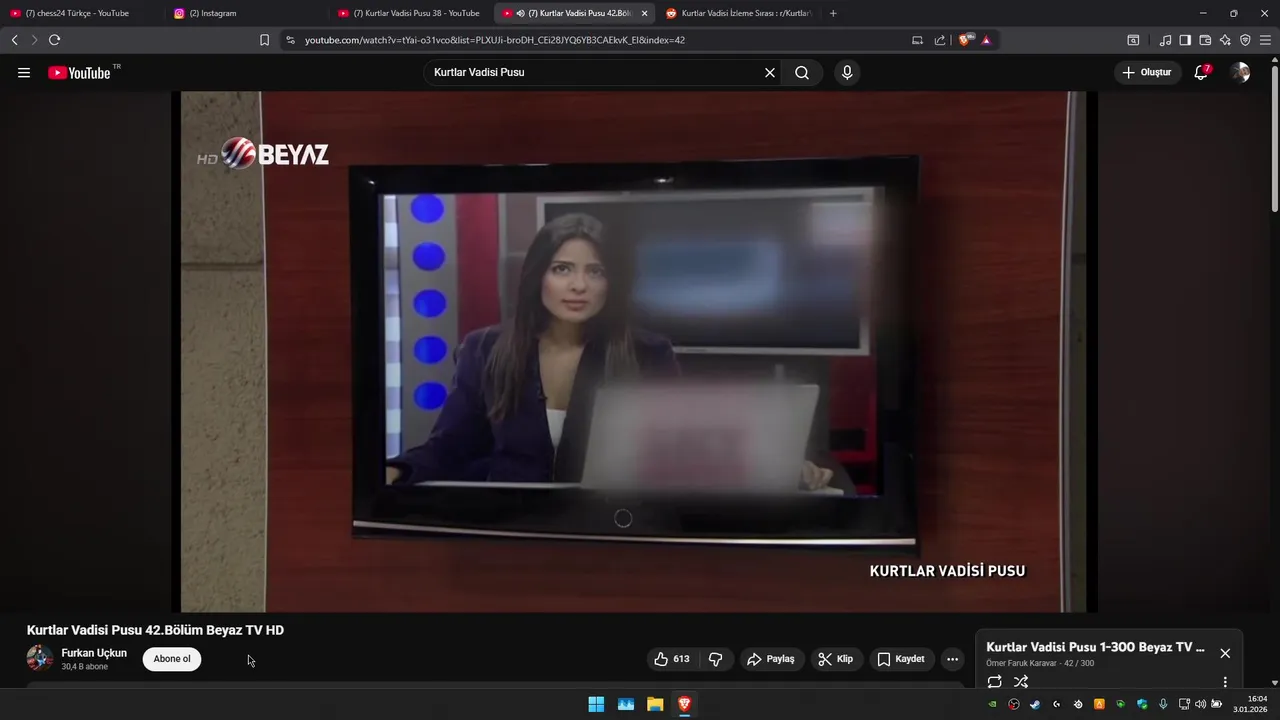Open Brave Leo AI sparkle icon
This screenshot has width=1280, height=720.
(1225, 40)
